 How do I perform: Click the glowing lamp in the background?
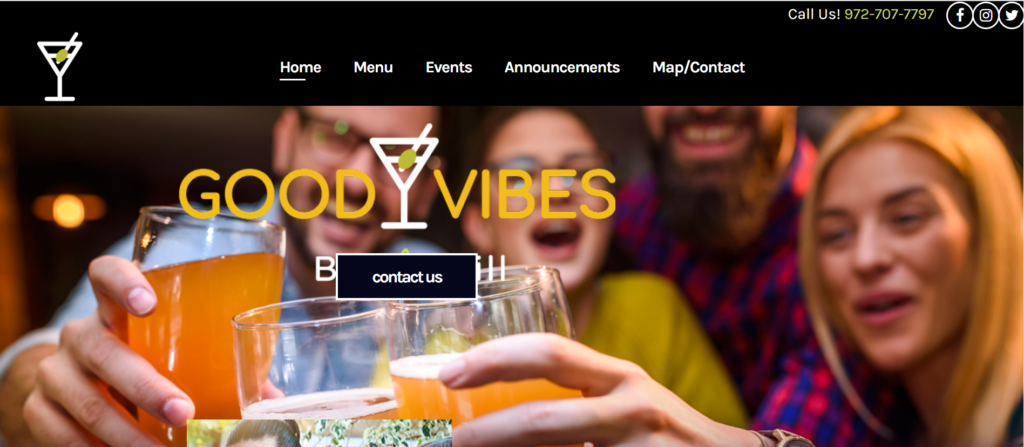(x=69, y=210)
